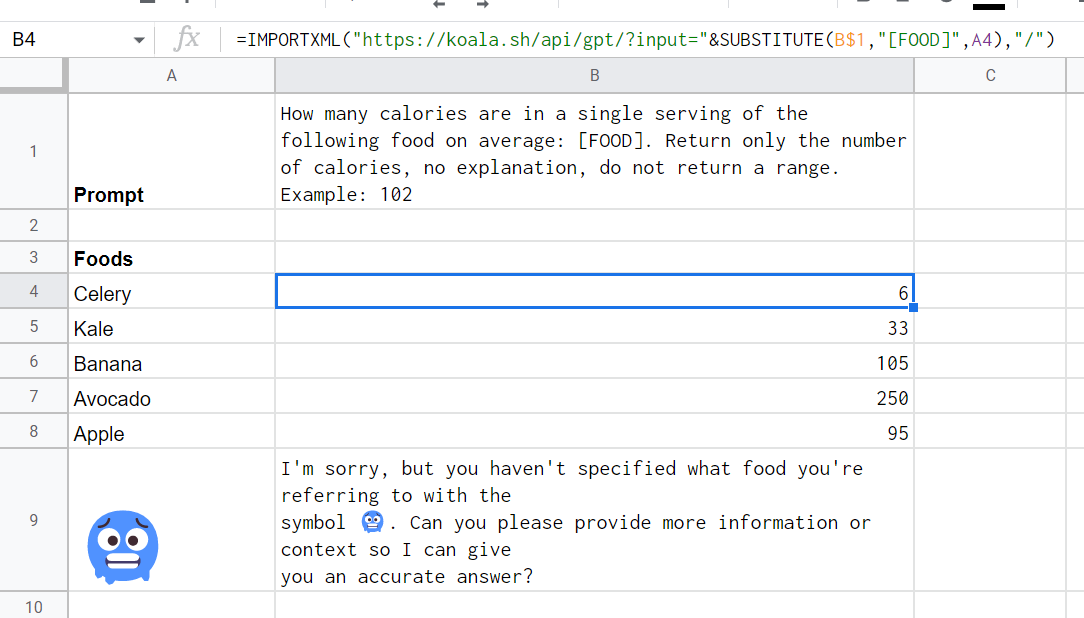1084x618 pixels.
Task: Click the blue fill handle of cell B4
Action: 913,307
